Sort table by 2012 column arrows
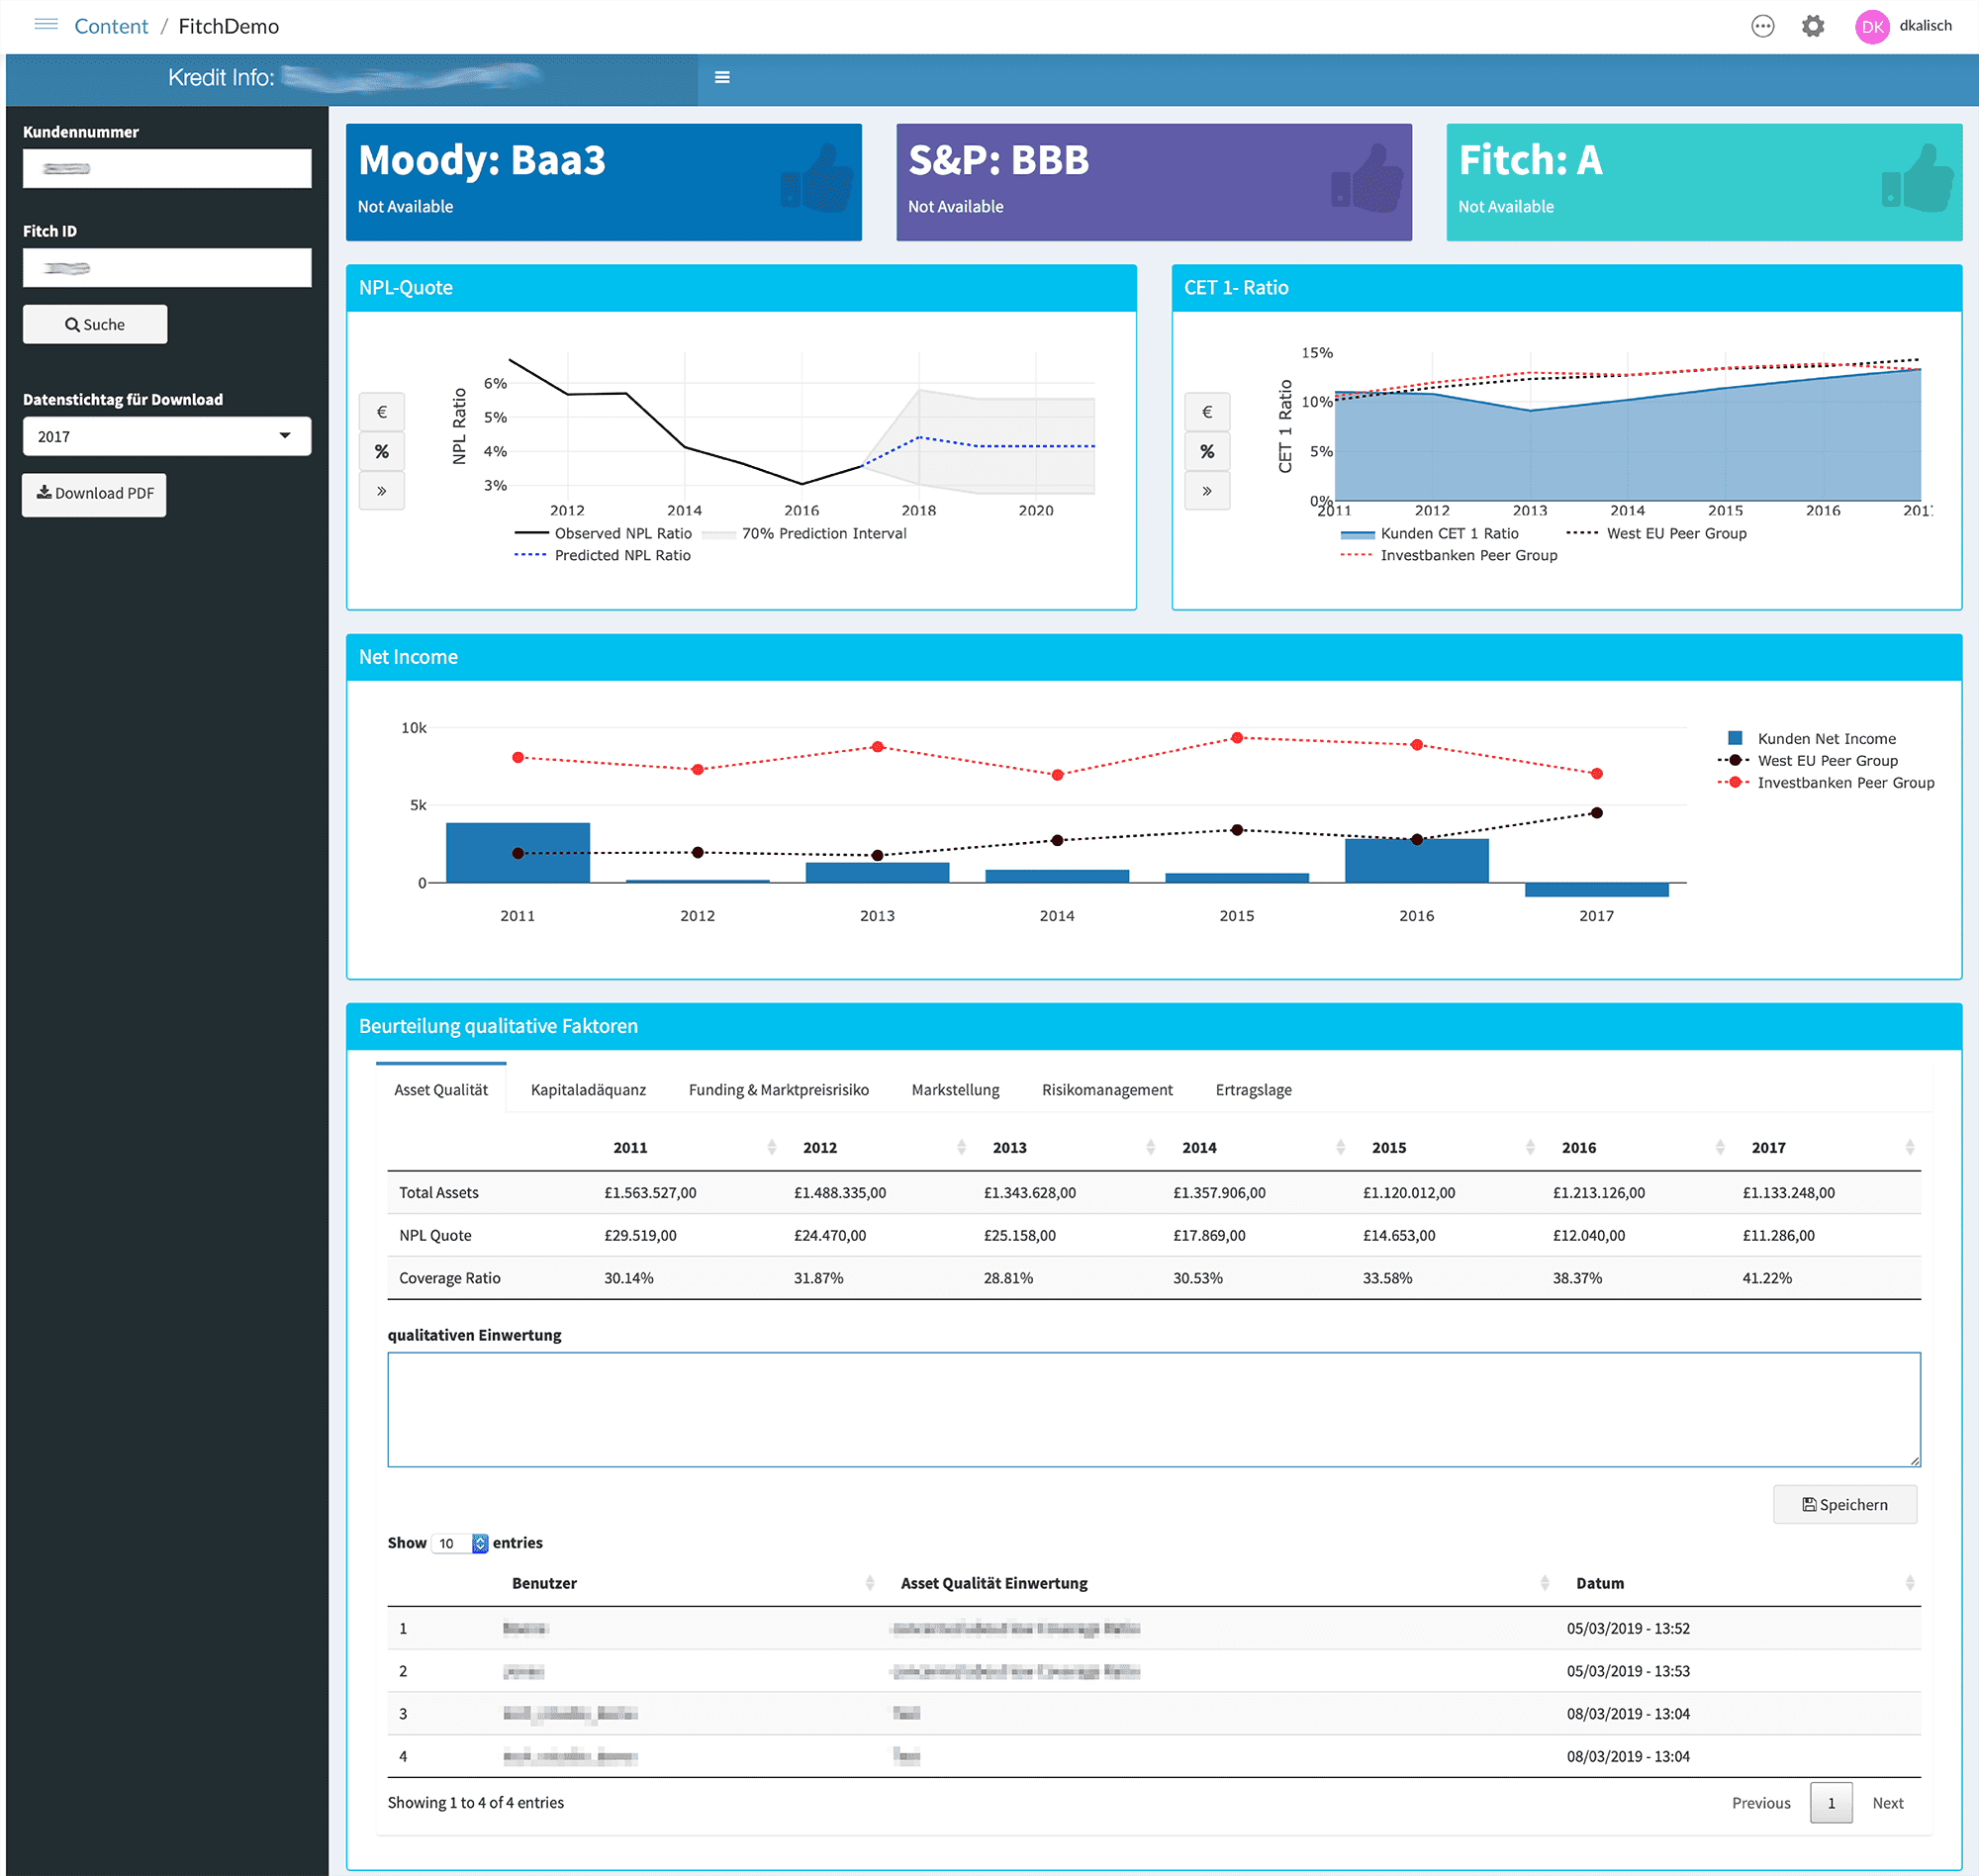Viewport: 1979px width, 1876px height. (961, 1147)
